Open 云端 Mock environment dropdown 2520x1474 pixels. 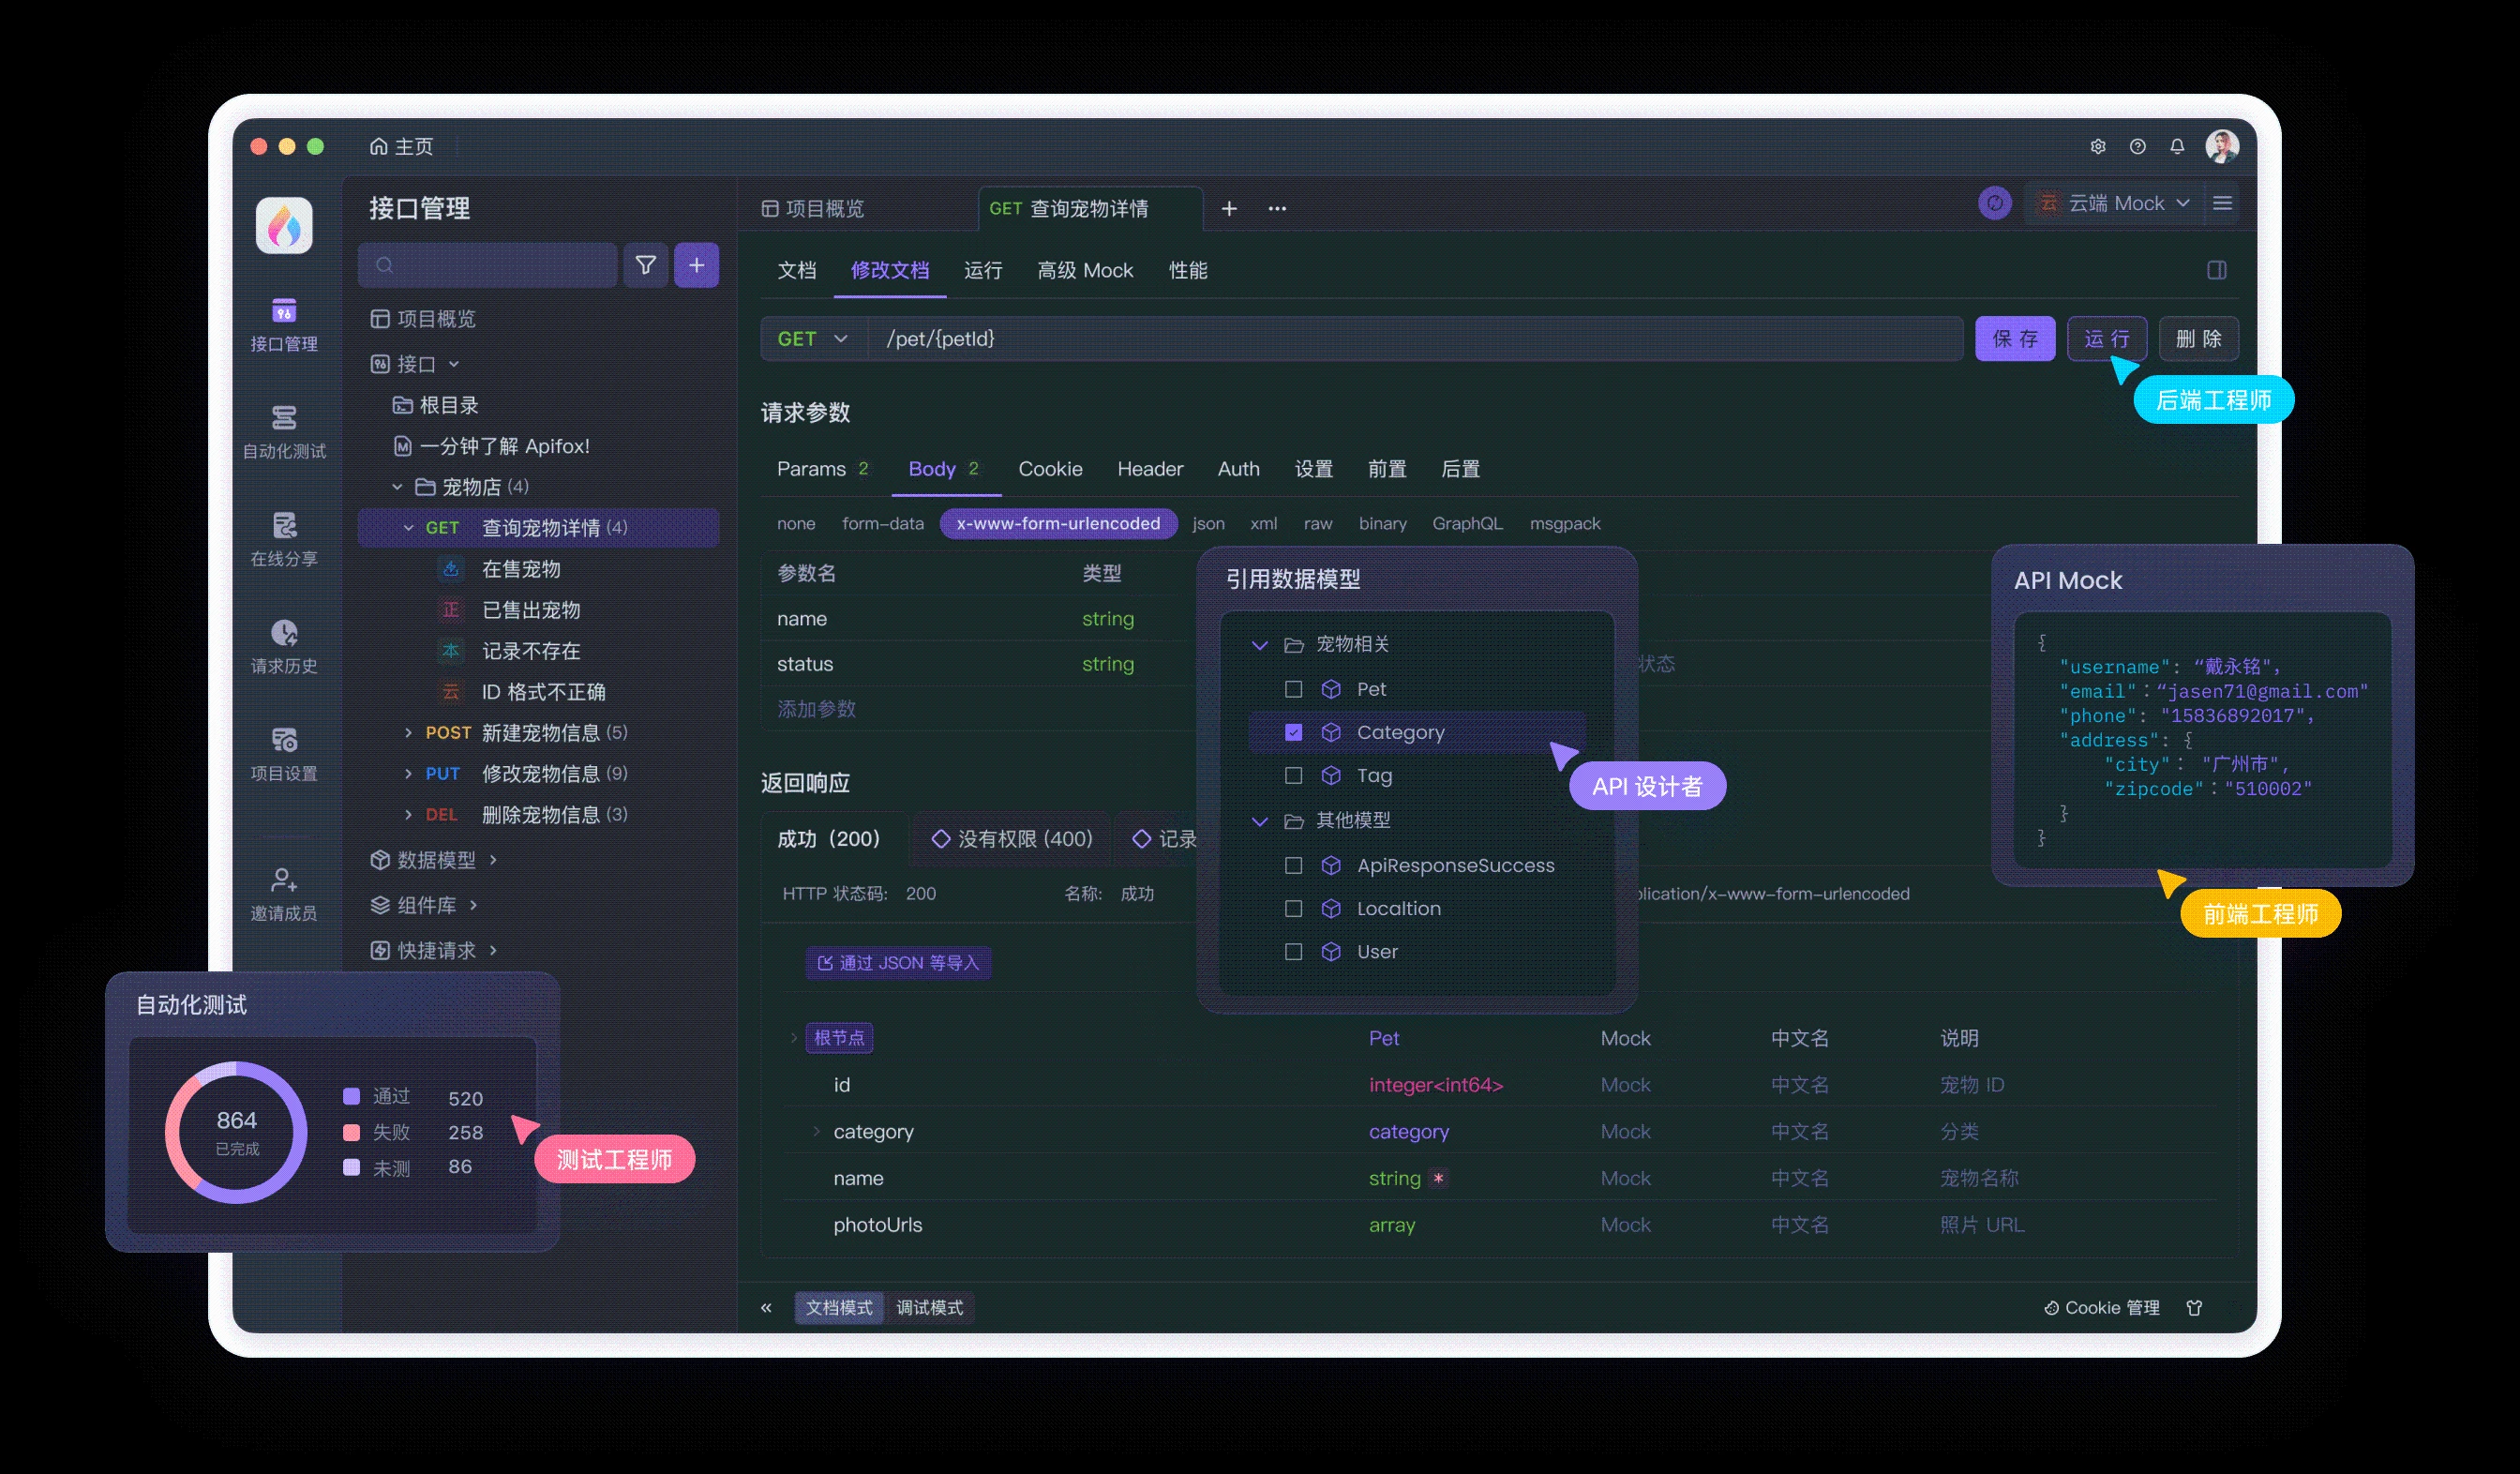[2115, 203]
